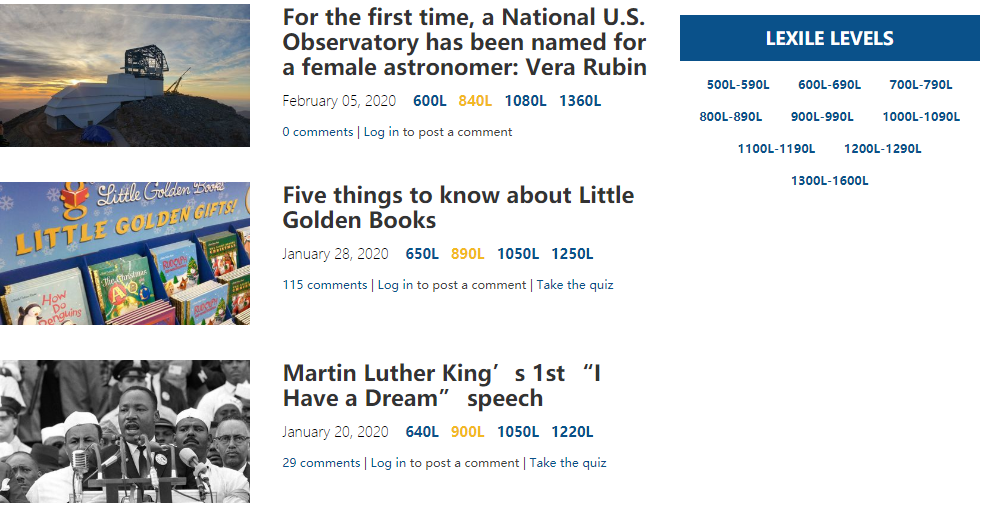Open 0 comments on the observatory article

318,132
